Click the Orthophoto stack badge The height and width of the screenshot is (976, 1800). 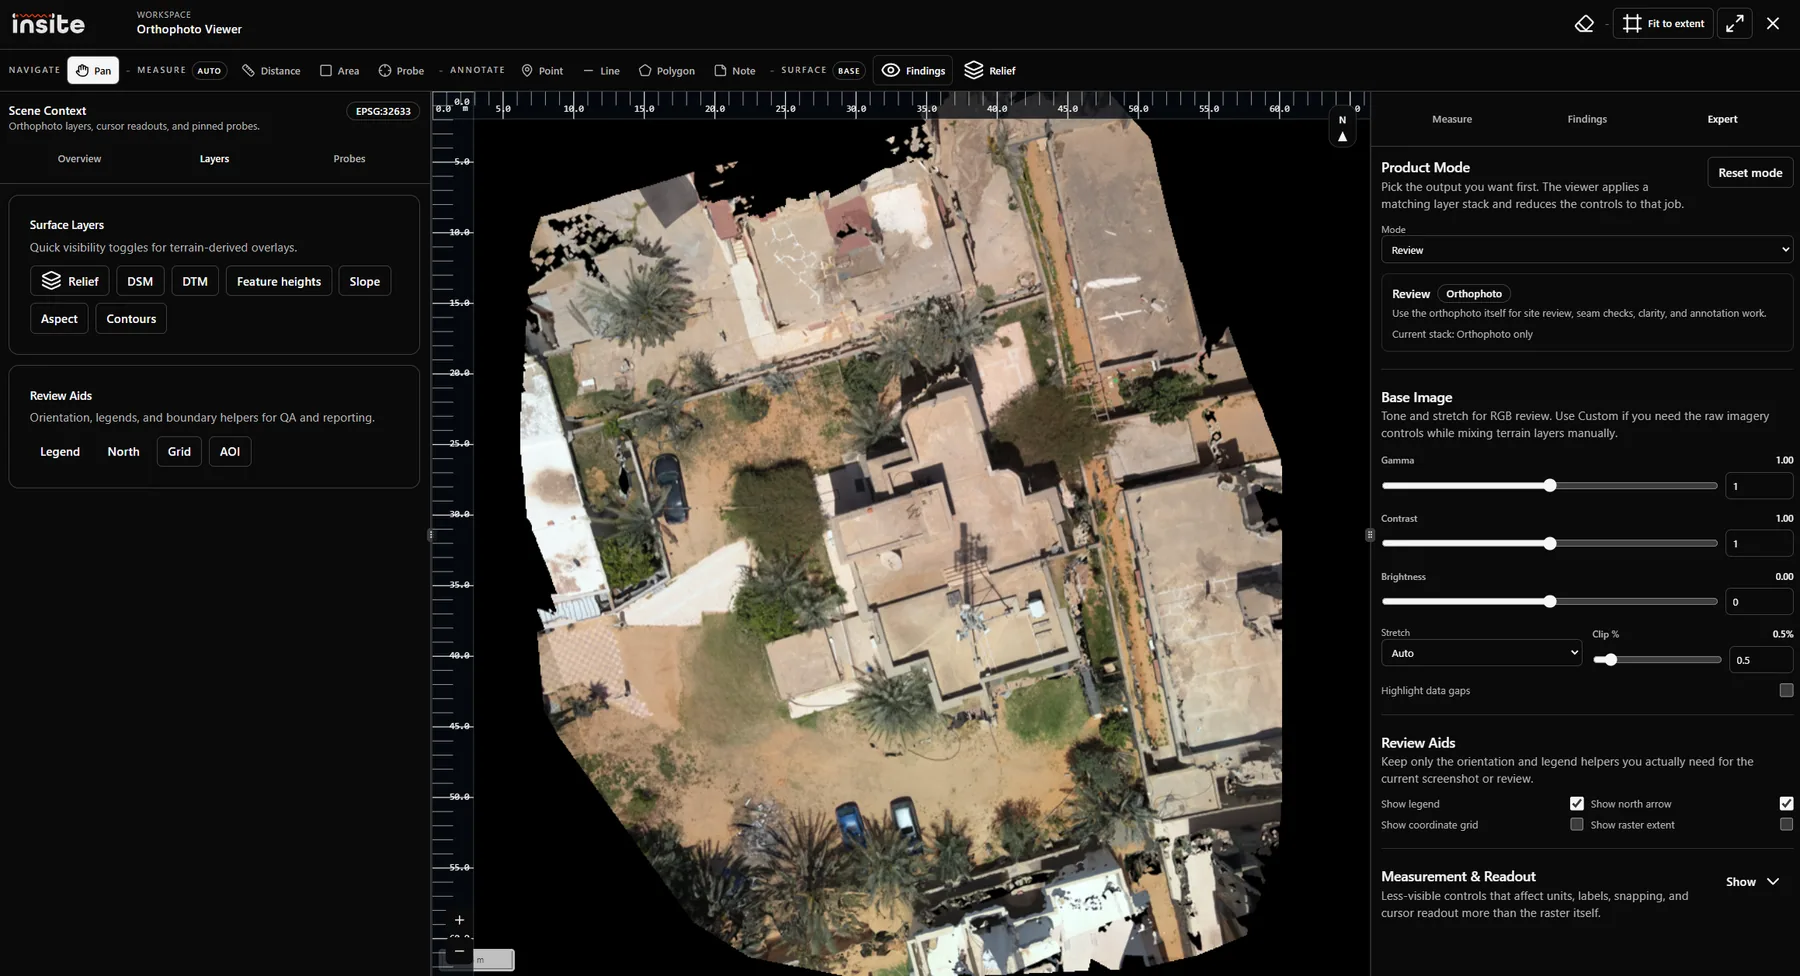(x=1474, y=294)
